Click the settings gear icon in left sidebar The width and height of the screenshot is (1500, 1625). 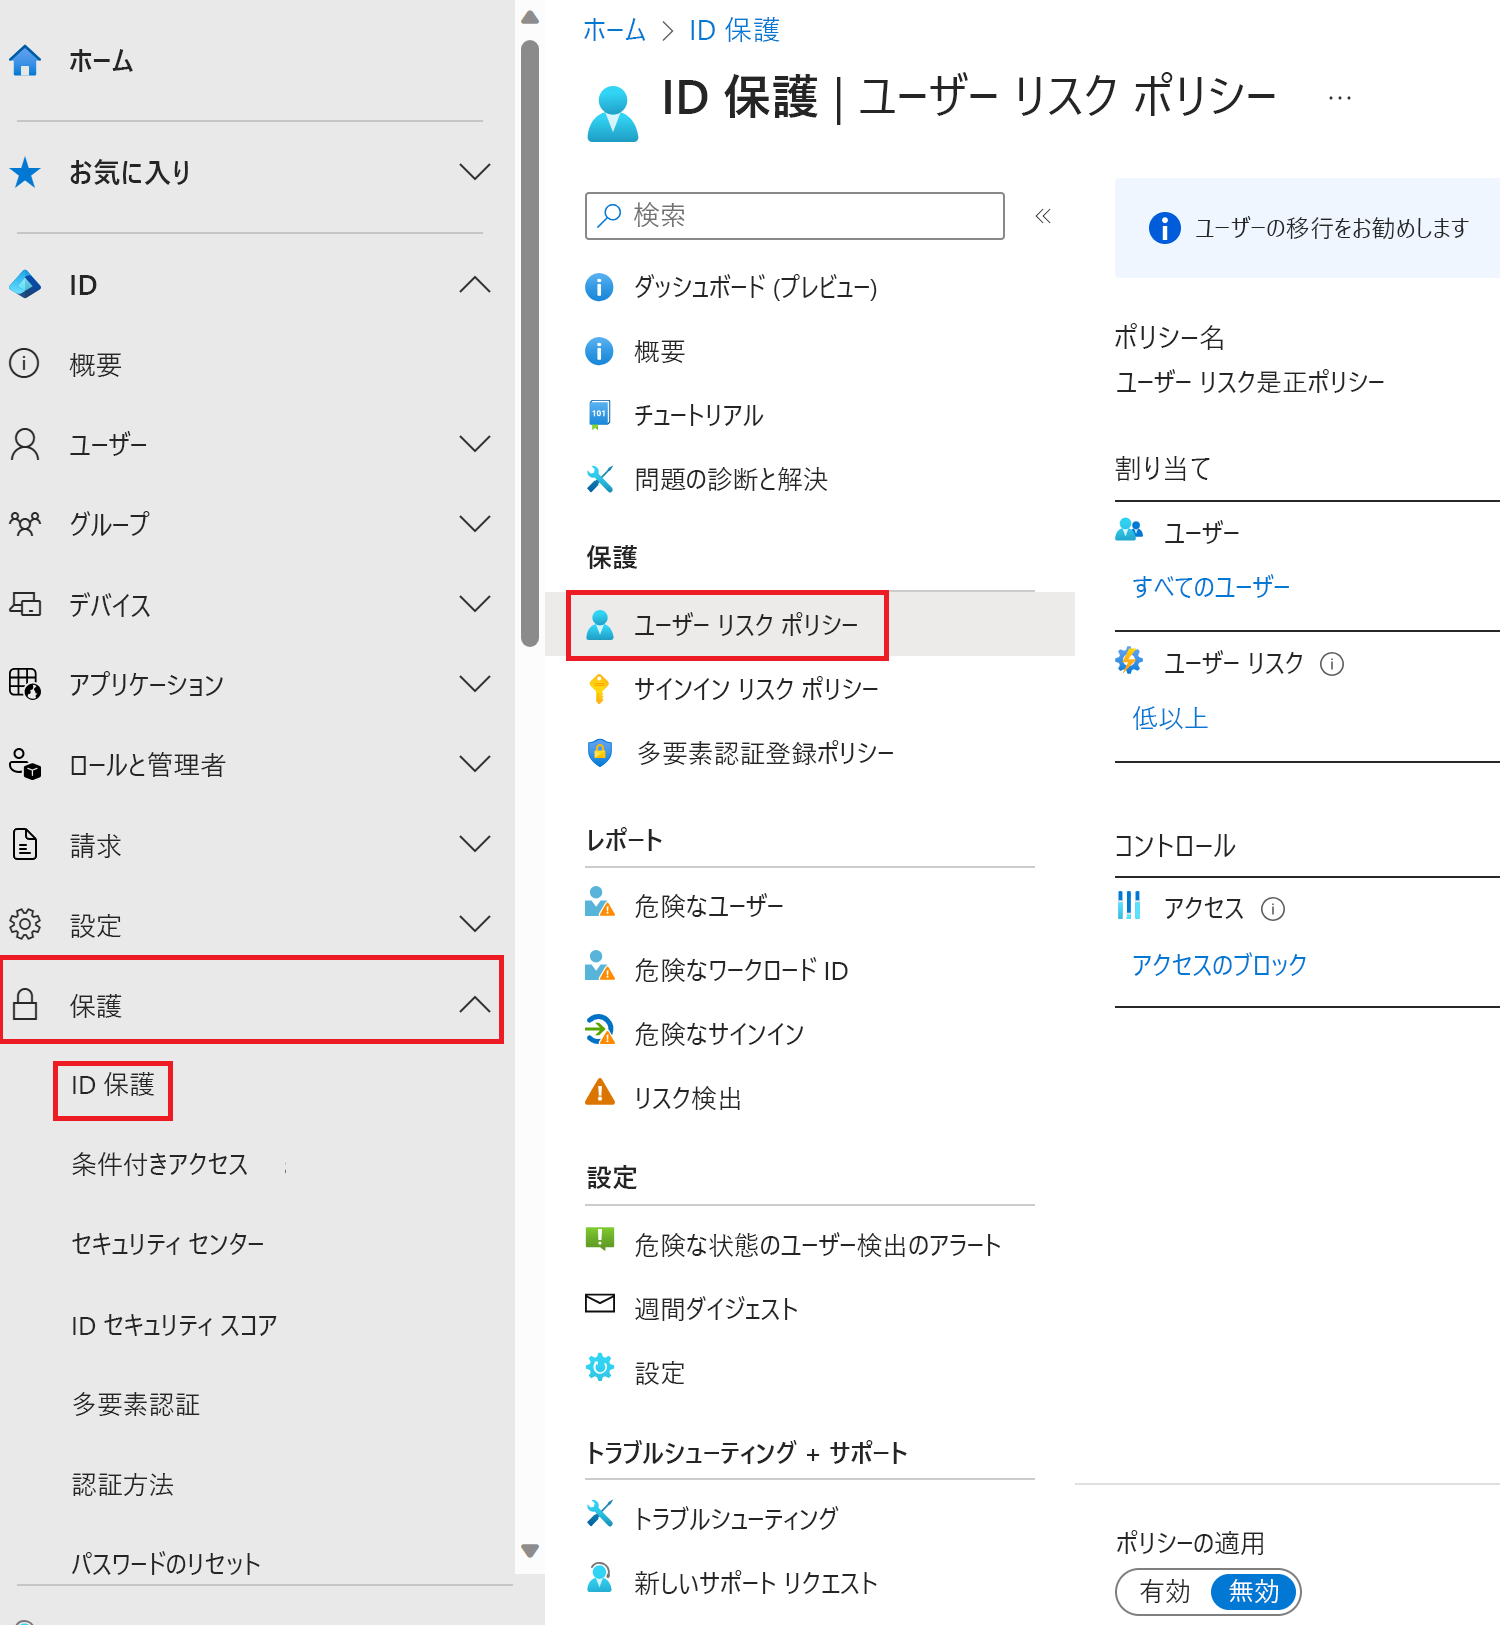pos(24,924)
